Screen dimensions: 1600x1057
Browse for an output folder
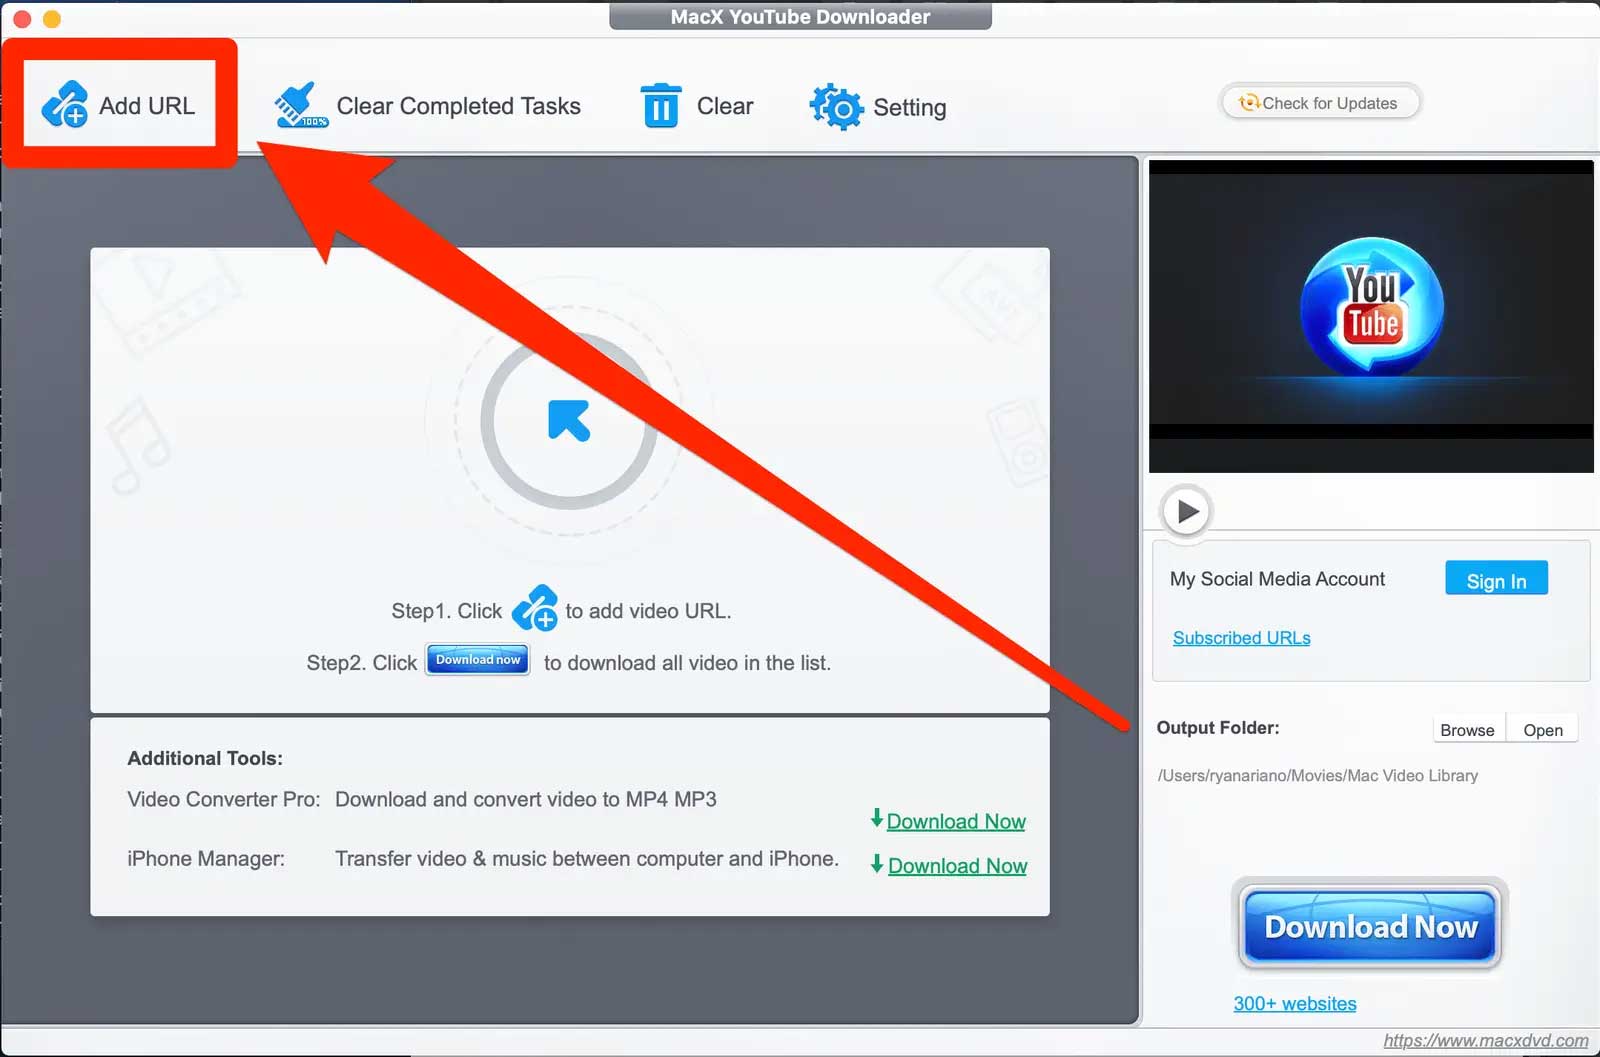point(1467,730)
